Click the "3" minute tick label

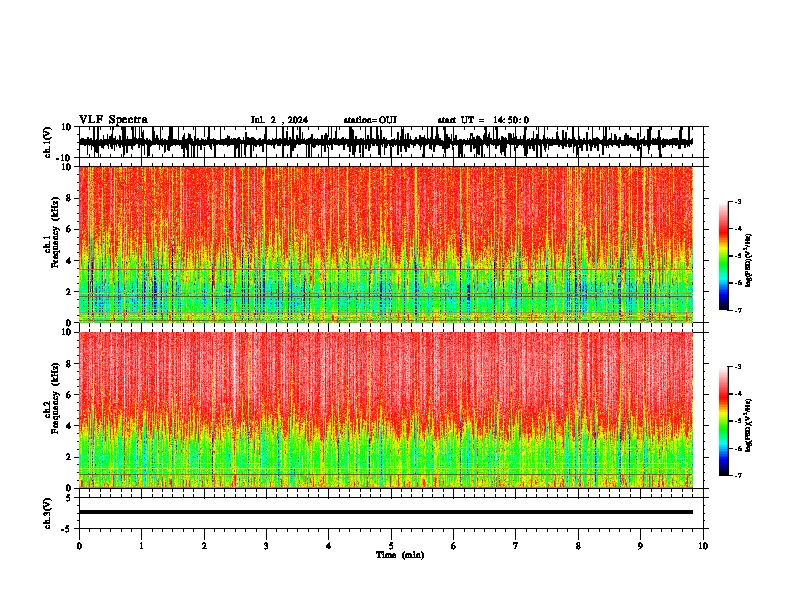coord(266,546)
